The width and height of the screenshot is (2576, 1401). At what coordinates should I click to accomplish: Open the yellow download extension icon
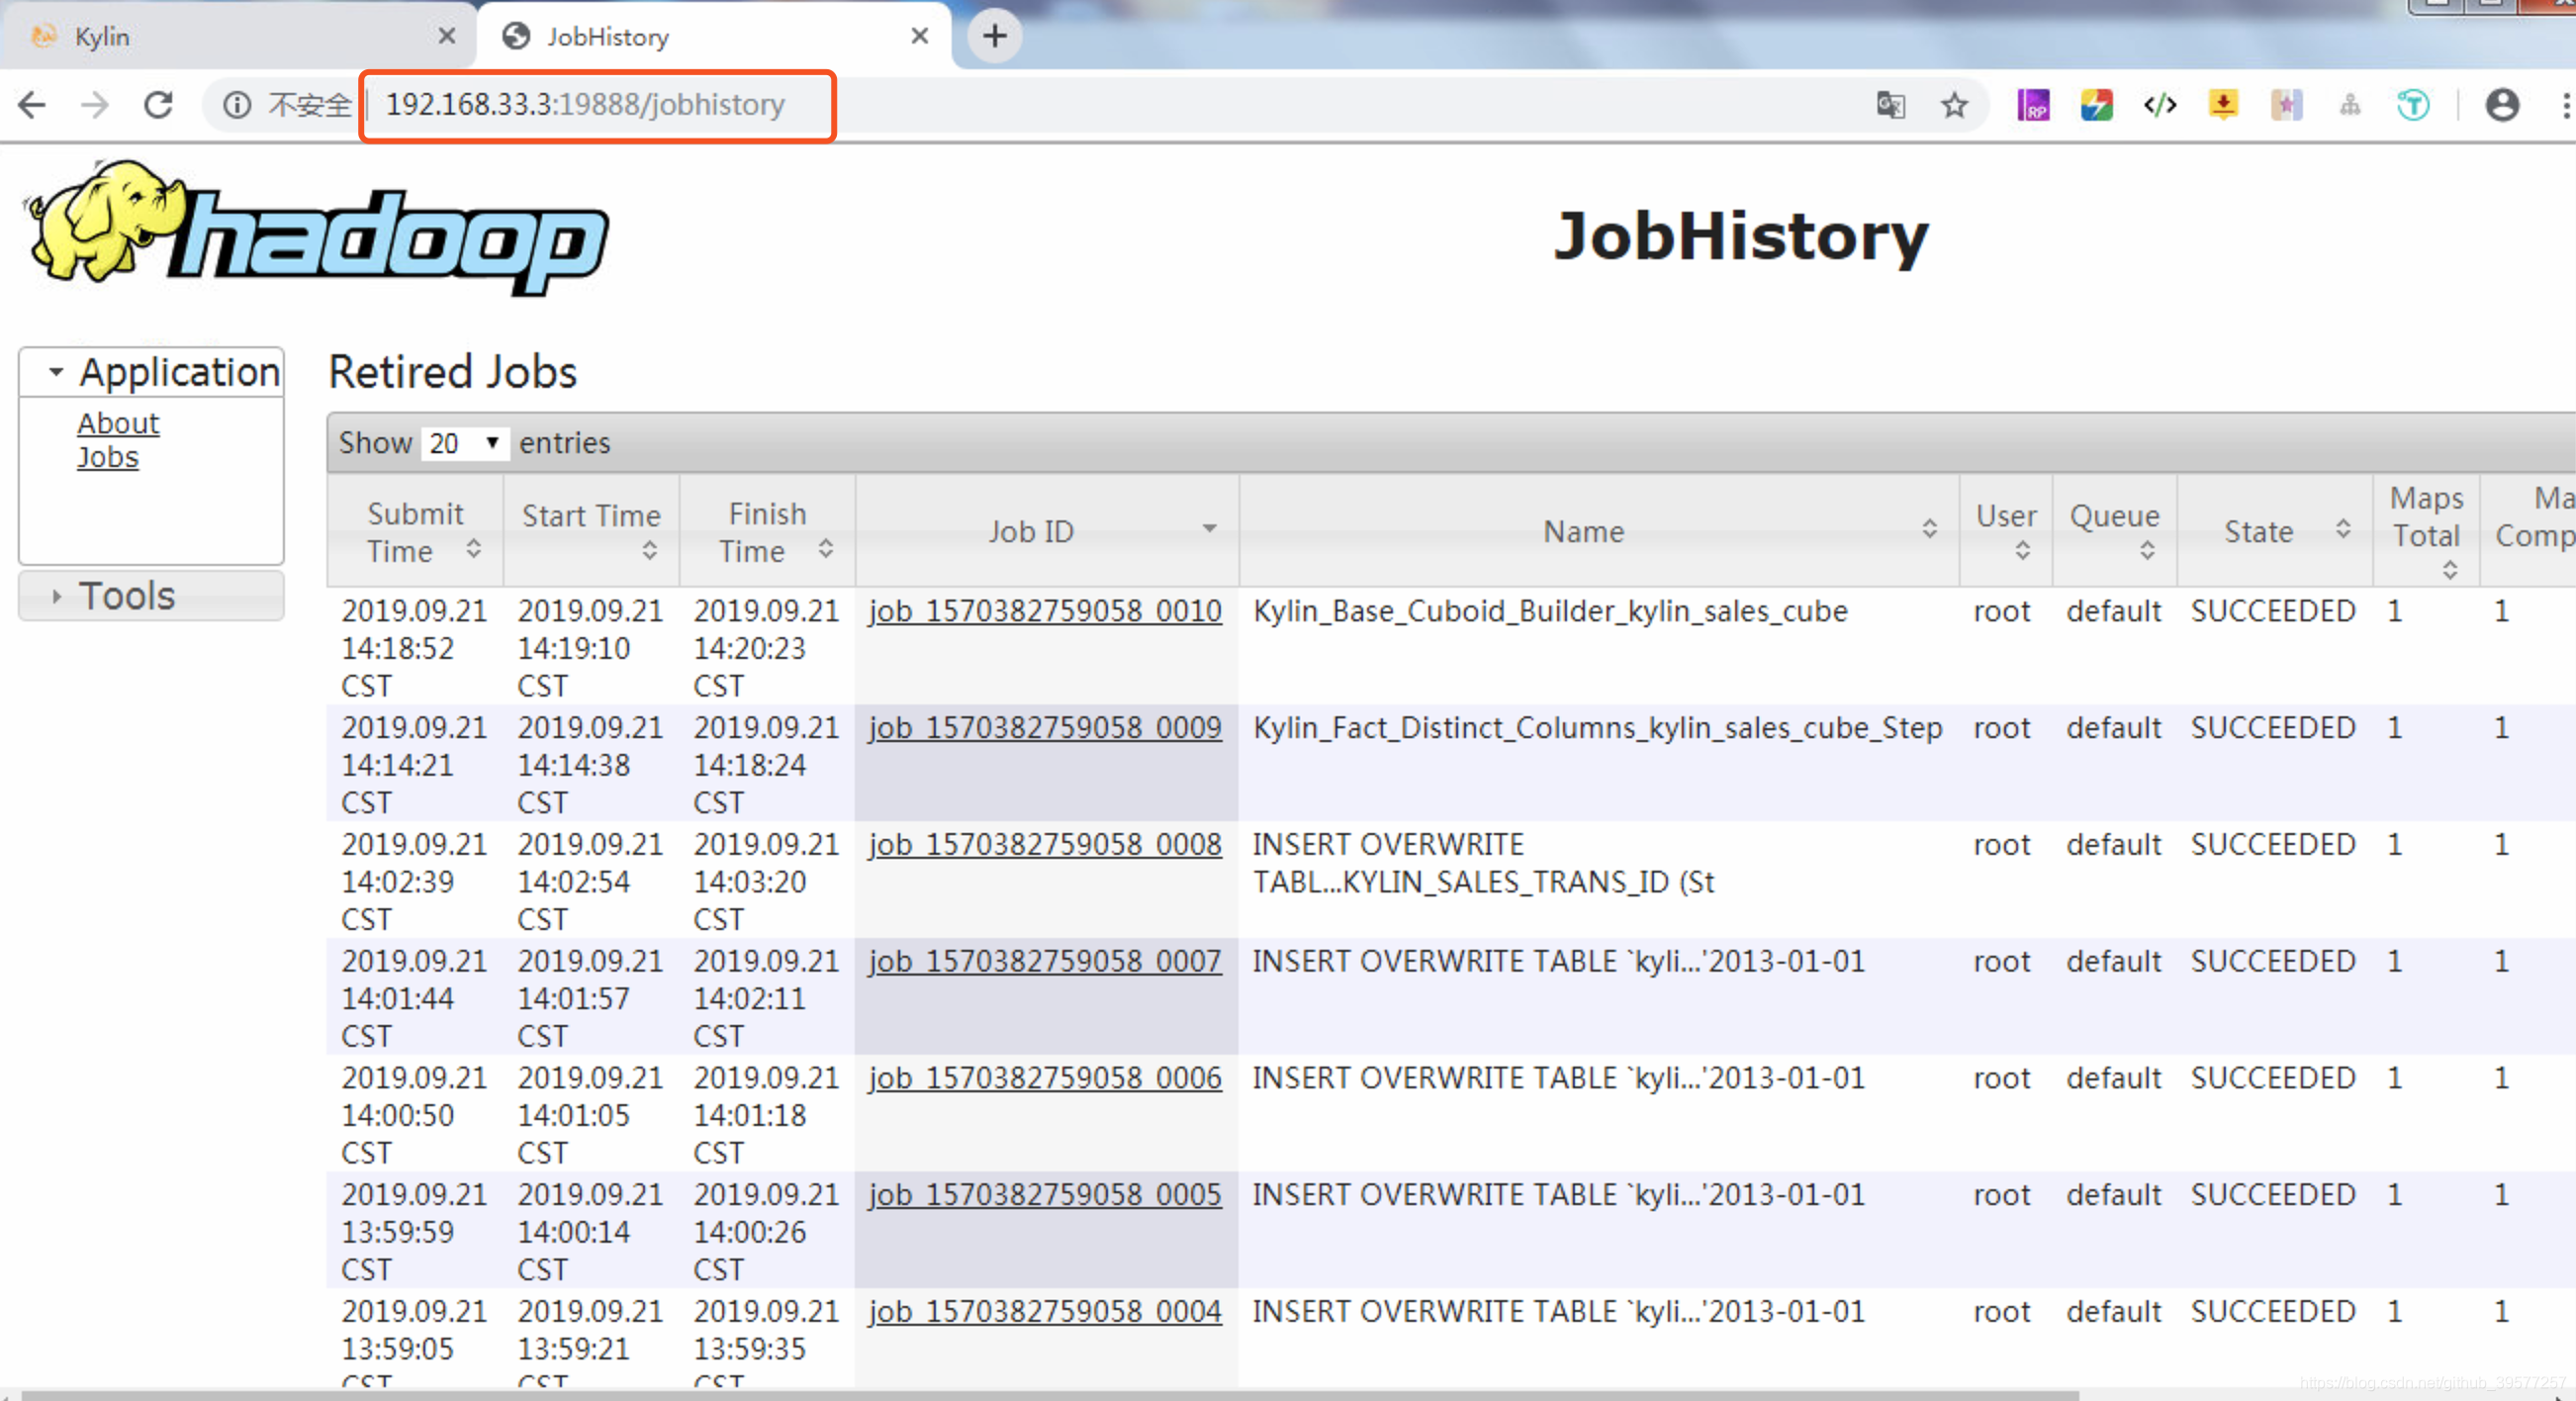click(2223, 105)
